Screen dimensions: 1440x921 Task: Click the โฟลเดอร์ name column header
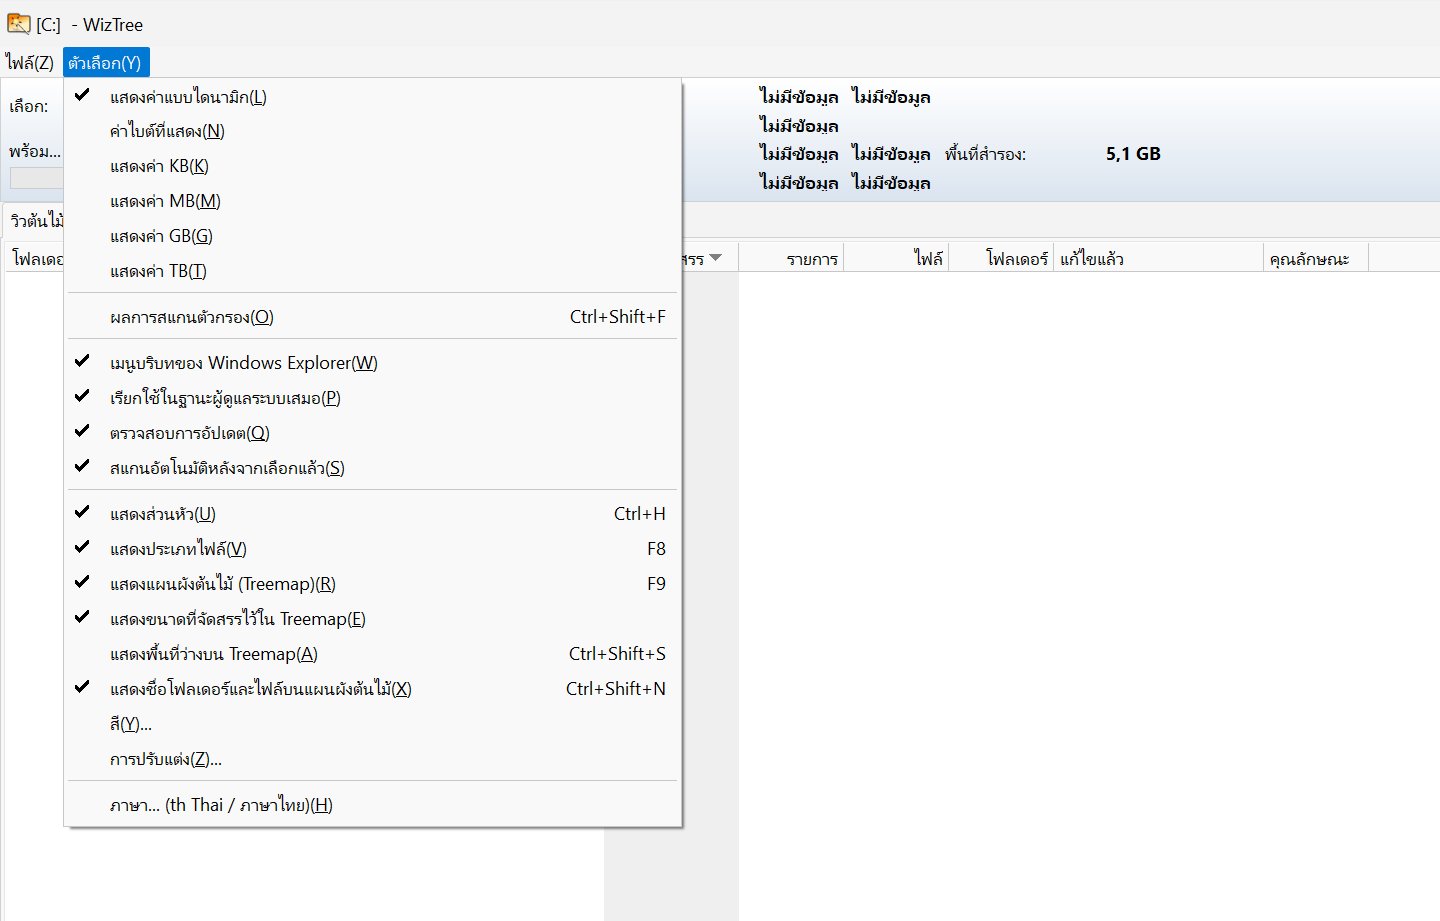click(36, 259)
